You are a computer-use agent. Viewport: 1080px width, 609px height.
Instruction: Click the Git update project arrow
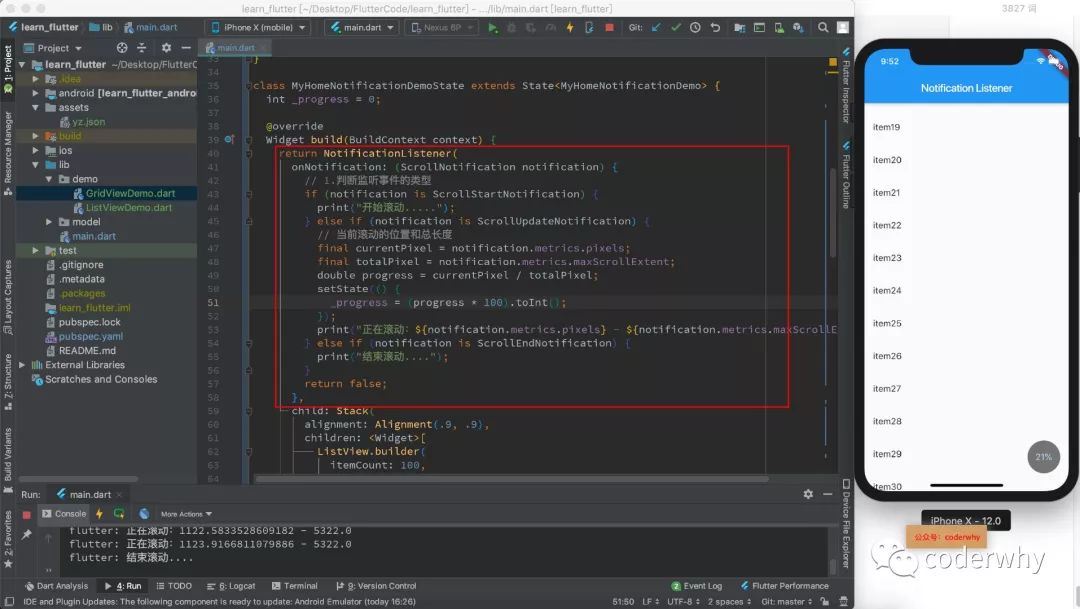click(656, 28)
